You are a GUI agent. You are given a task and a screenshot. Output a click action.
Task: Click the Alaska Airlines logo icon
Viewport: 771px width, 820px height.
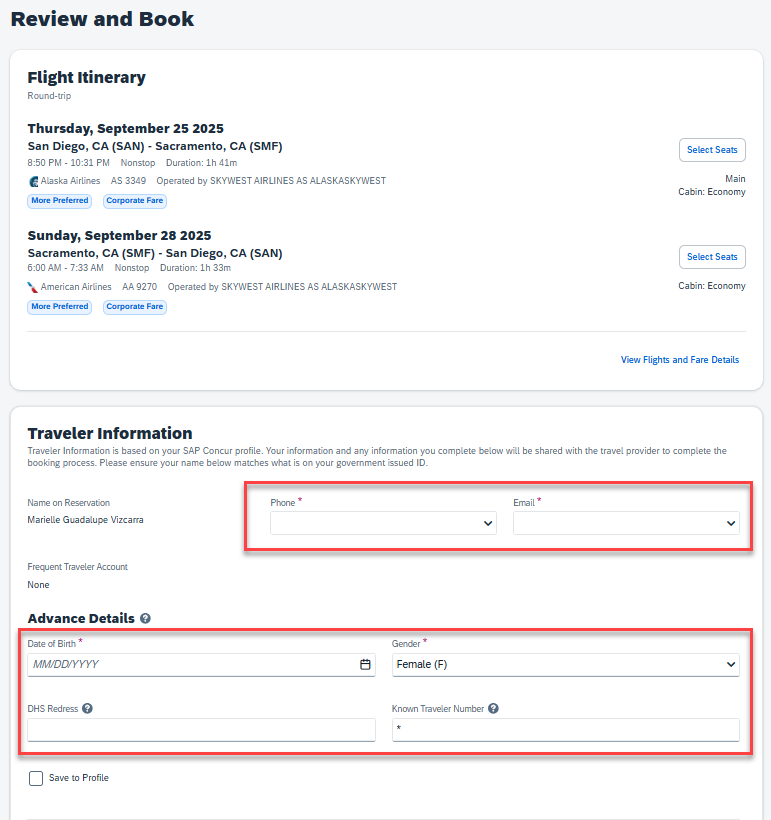pos(34,181)
